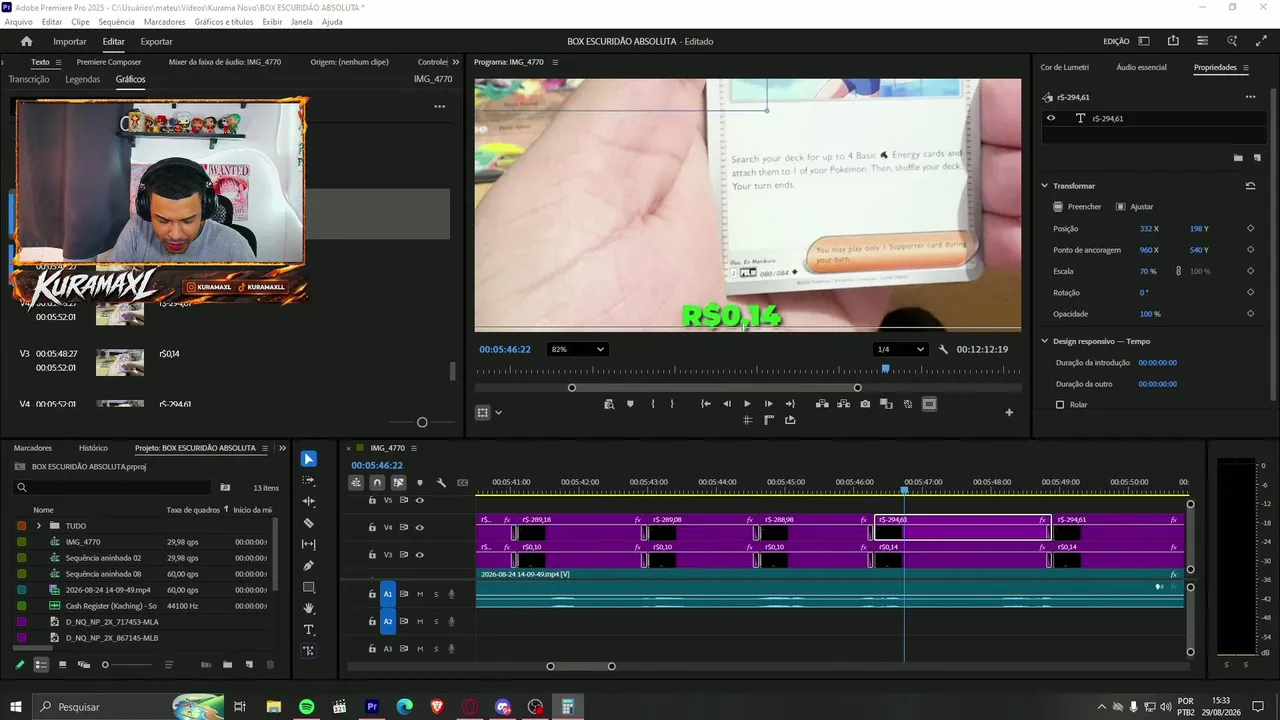Open the 82% zoom level dropdown
1280x720 pixels.
tap(577, 349)
